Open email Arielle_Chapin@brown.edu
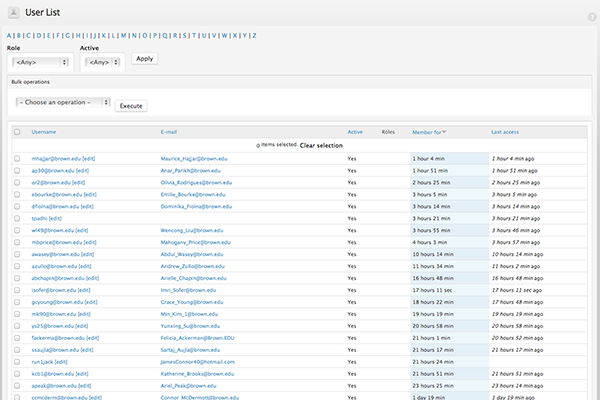This screenshot has height=400, width=600. 194,278
